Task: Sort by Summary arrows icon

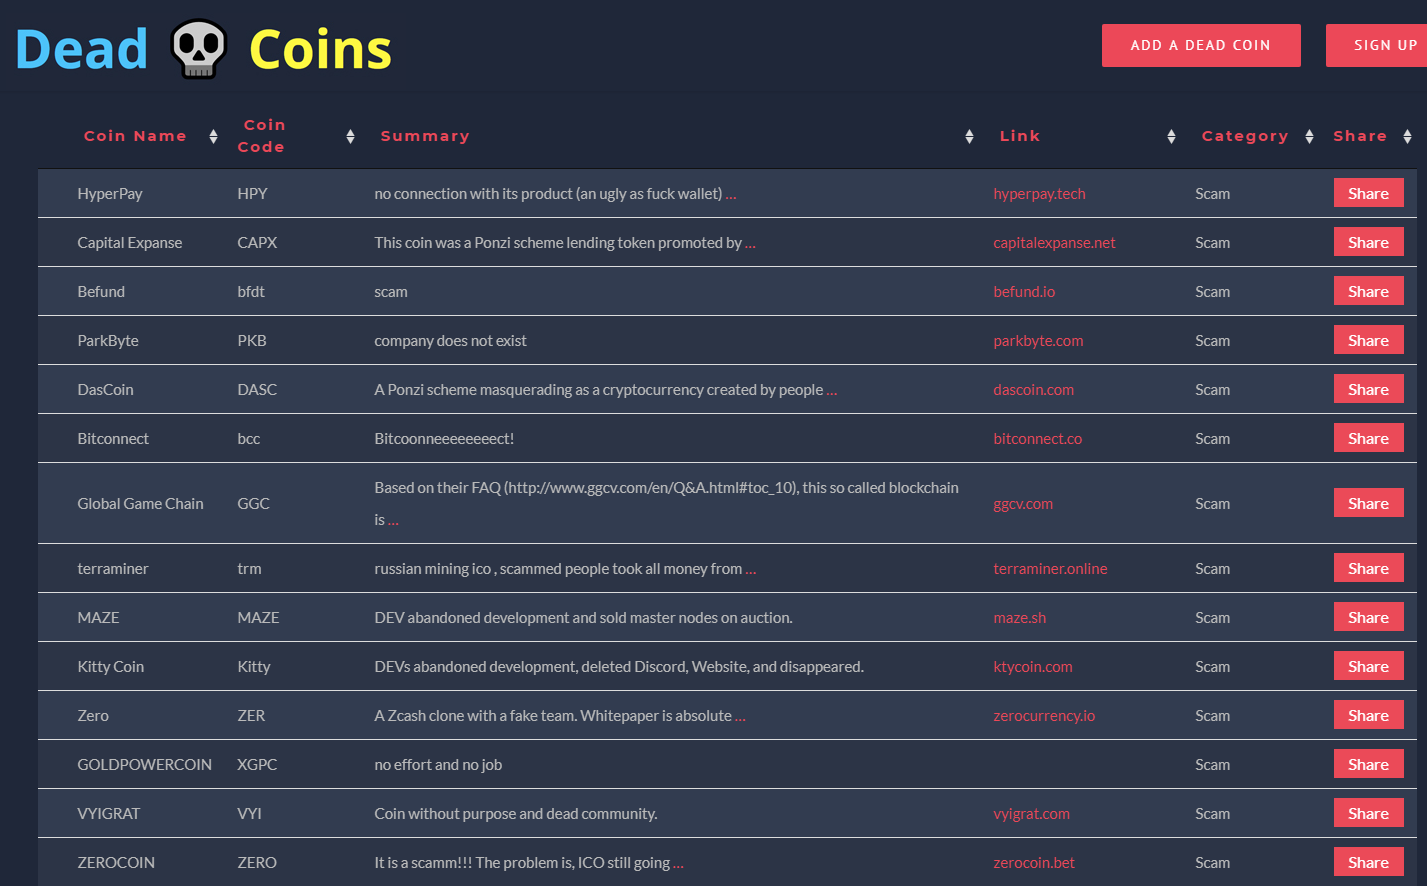Action: pyautogui.click(x=969, y=137)
